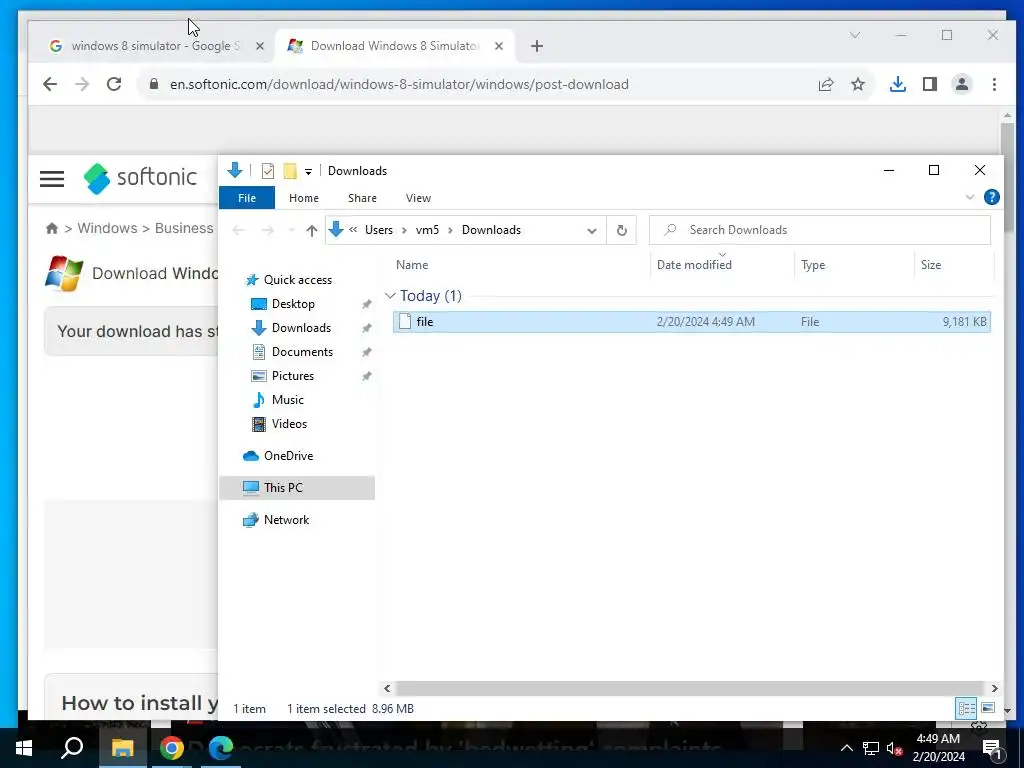The image size is (1024, 768).
Task: Sort by the Type column header
Action: coord(813,264)
